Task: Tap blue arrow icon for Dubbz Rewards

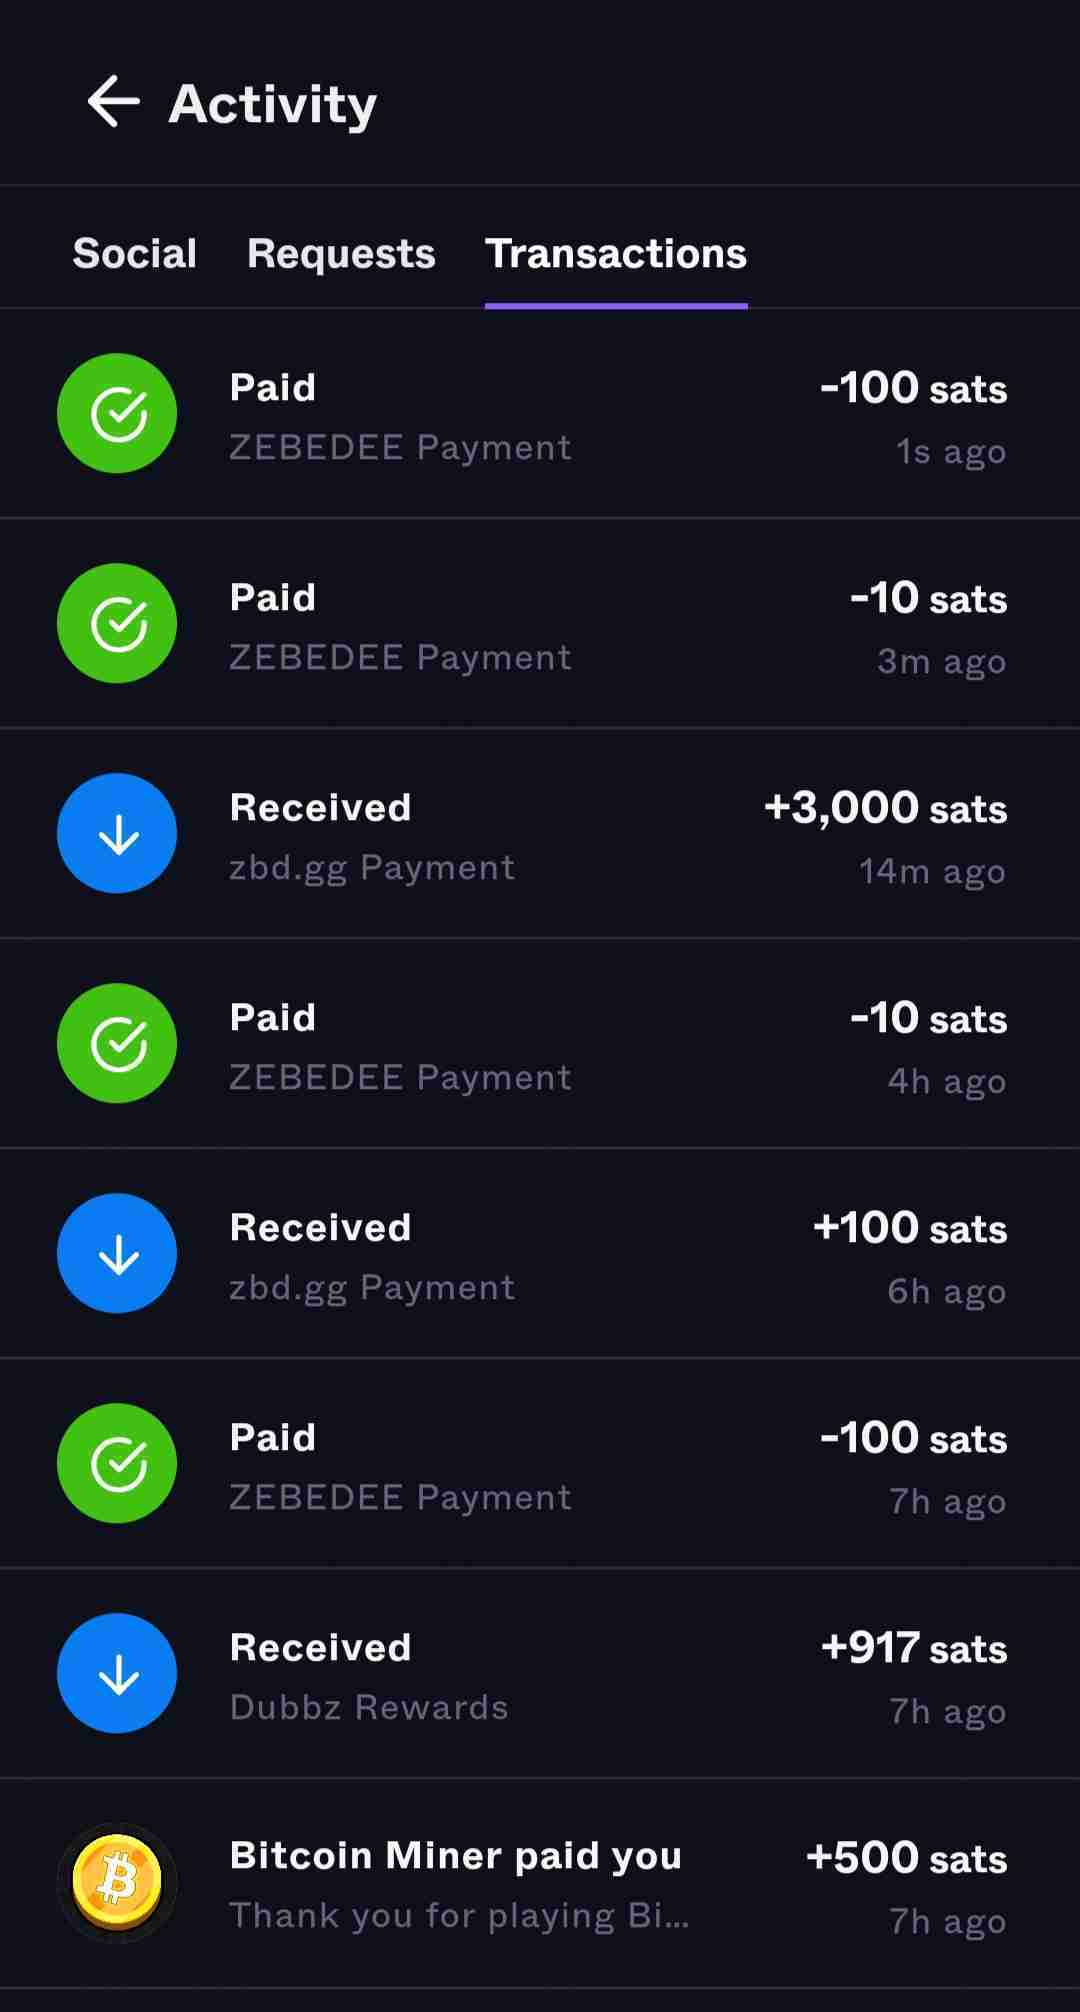Action: point(117,1673)
